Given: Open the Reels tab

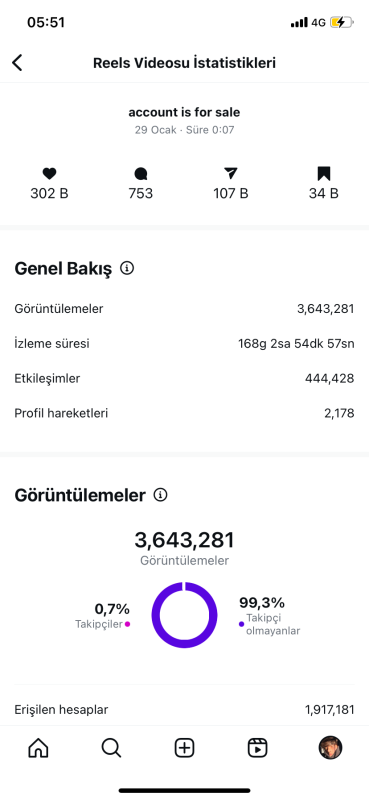Looking at the screenshot, I should click(x=257, y=748).
